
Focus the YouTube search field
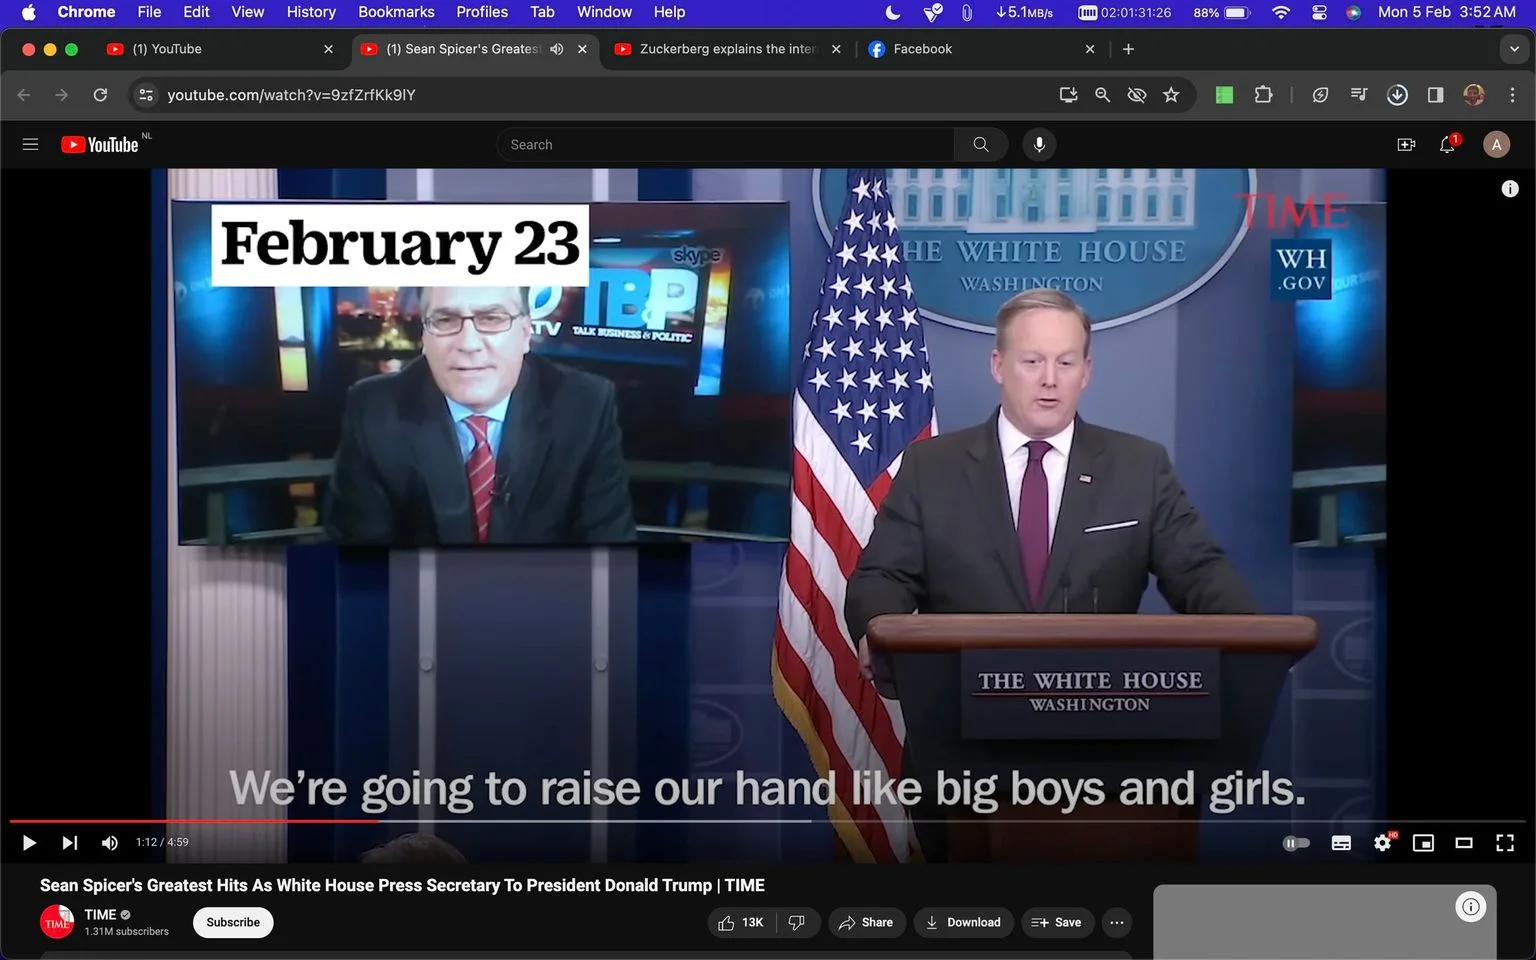point(725,145)
